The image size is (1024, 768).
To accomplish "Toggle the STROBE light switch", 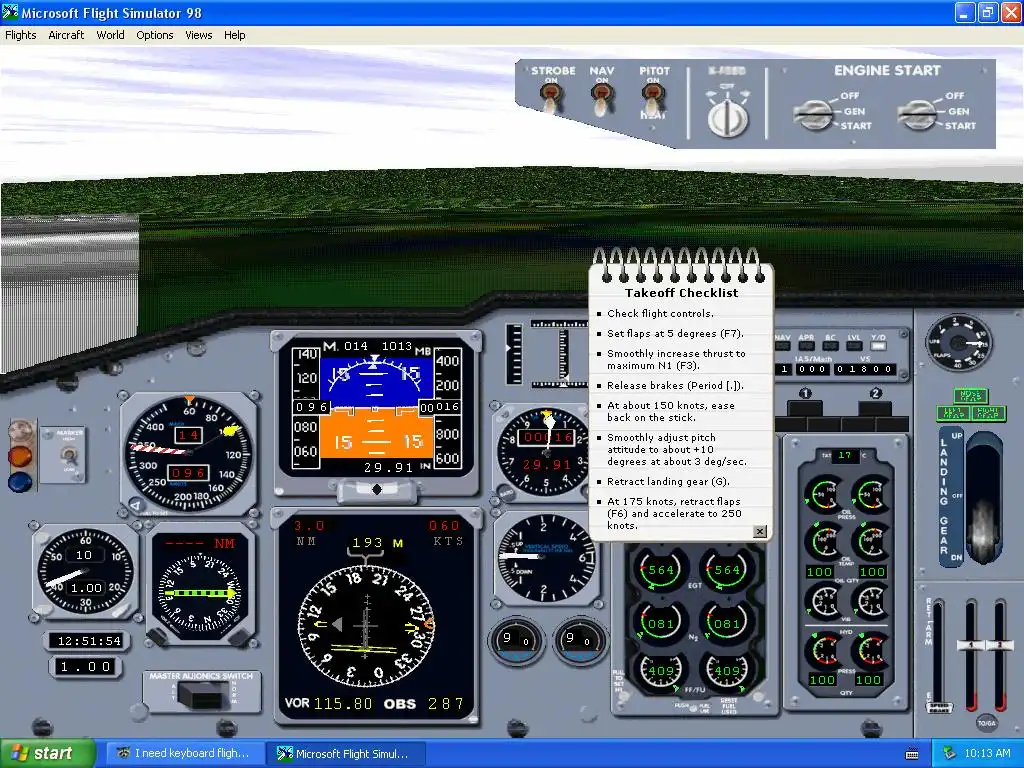I will 552,99.
